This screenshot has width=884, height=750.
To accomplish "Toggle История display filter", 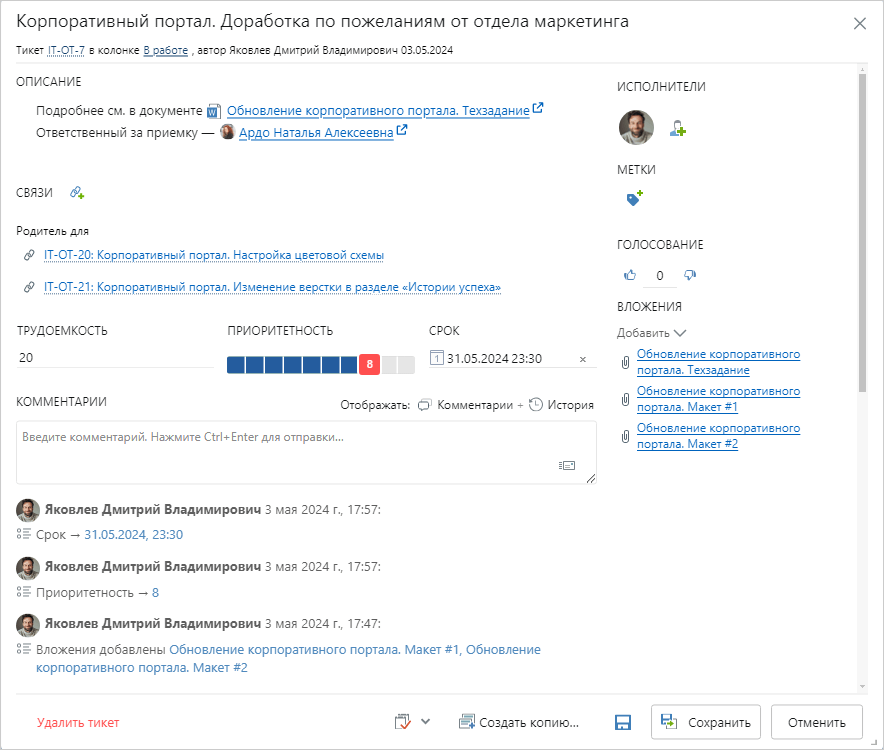I will [561, 405].
